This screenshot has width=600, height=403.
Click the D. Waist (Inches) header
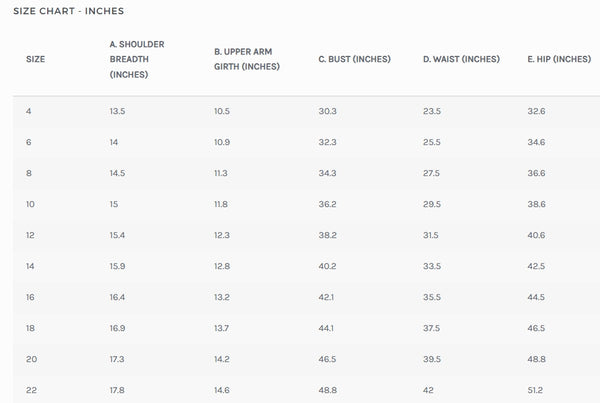461,59
